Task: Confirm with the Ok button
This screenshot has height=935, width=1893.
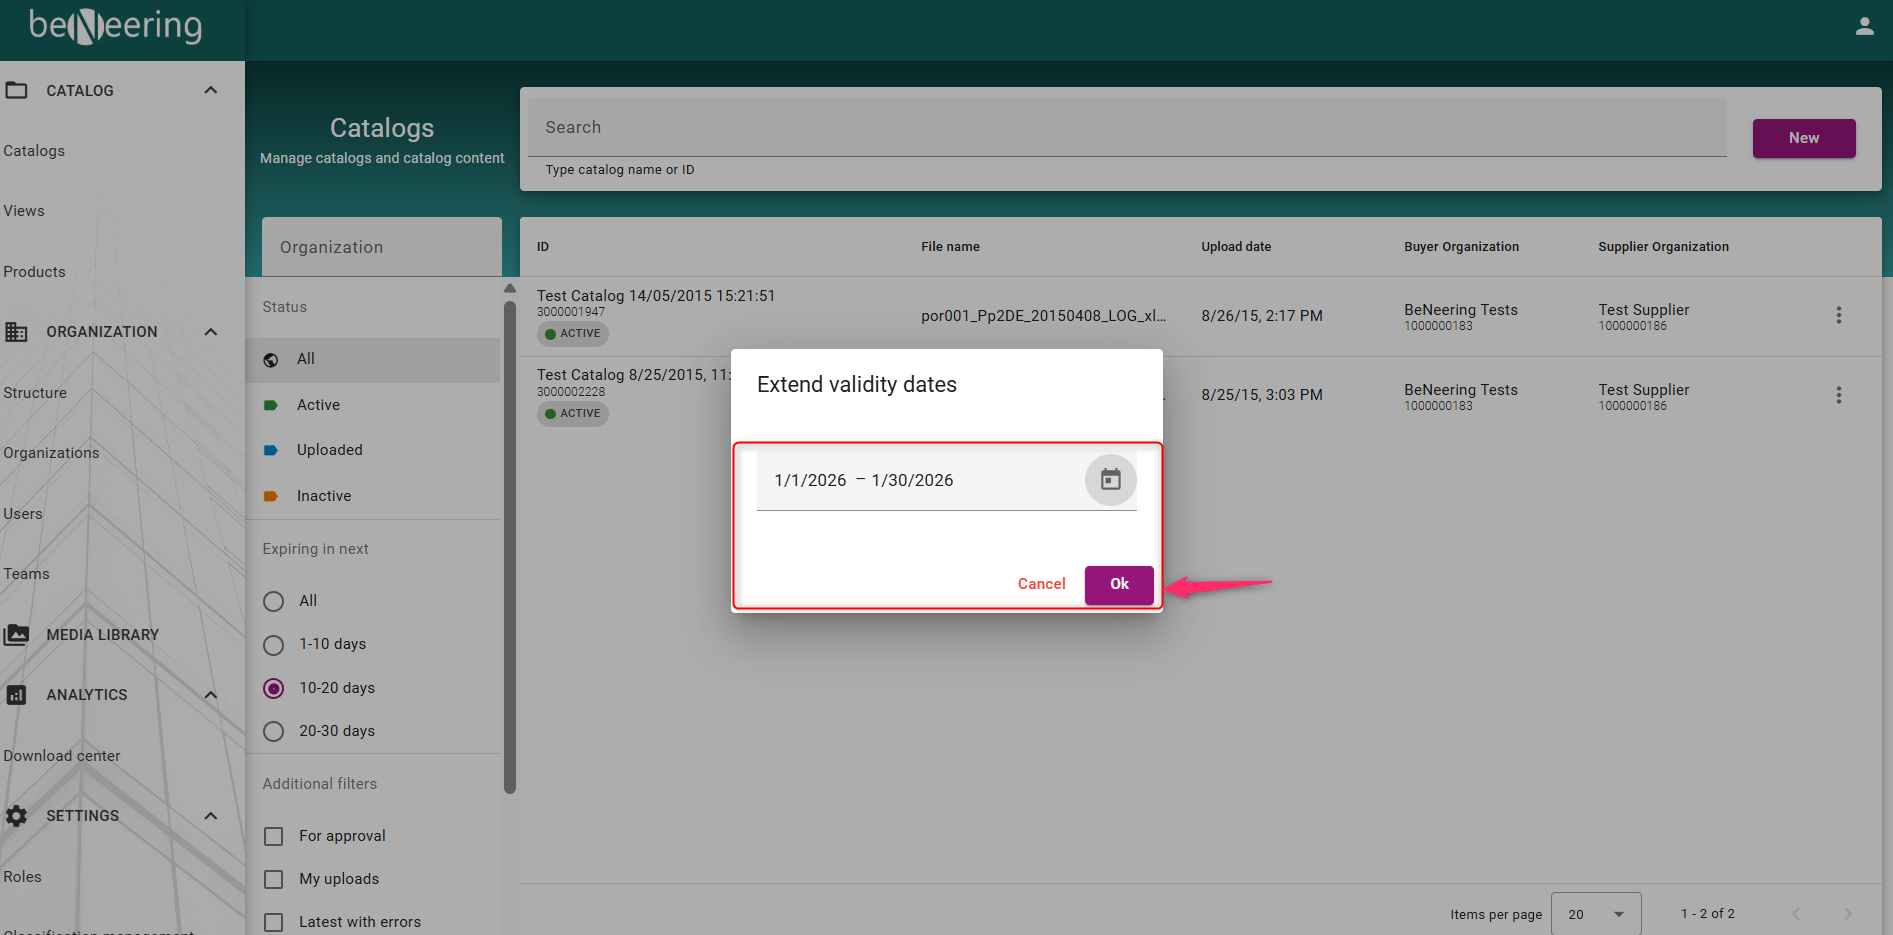Action: (1119, 584)
